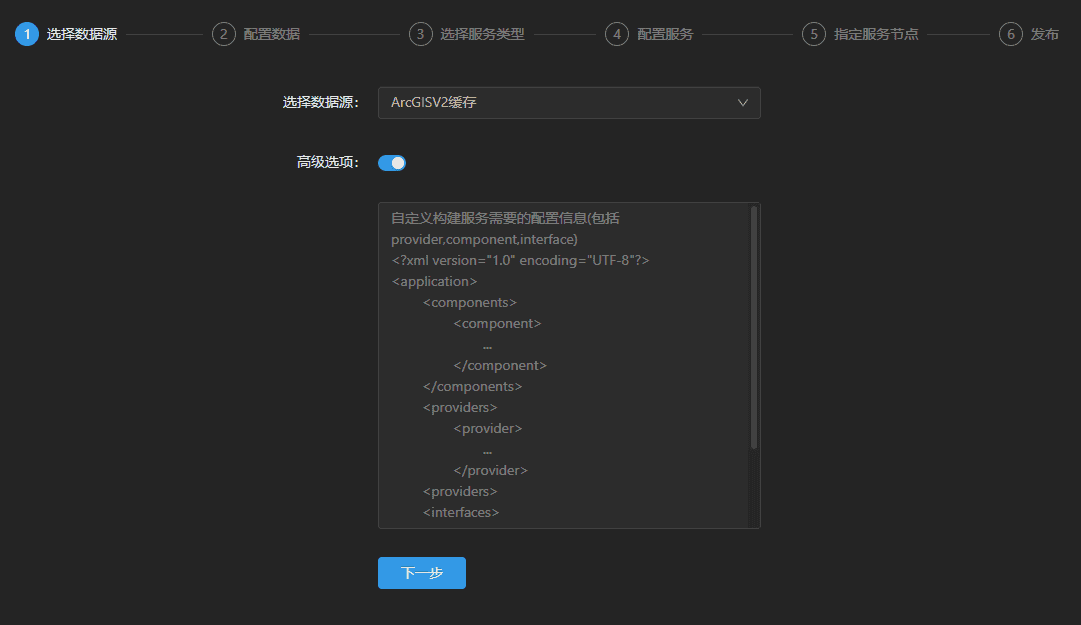The image size is (1081, 625).
Task: Click the 选择数据源: field label
Action: pos(320,102)
